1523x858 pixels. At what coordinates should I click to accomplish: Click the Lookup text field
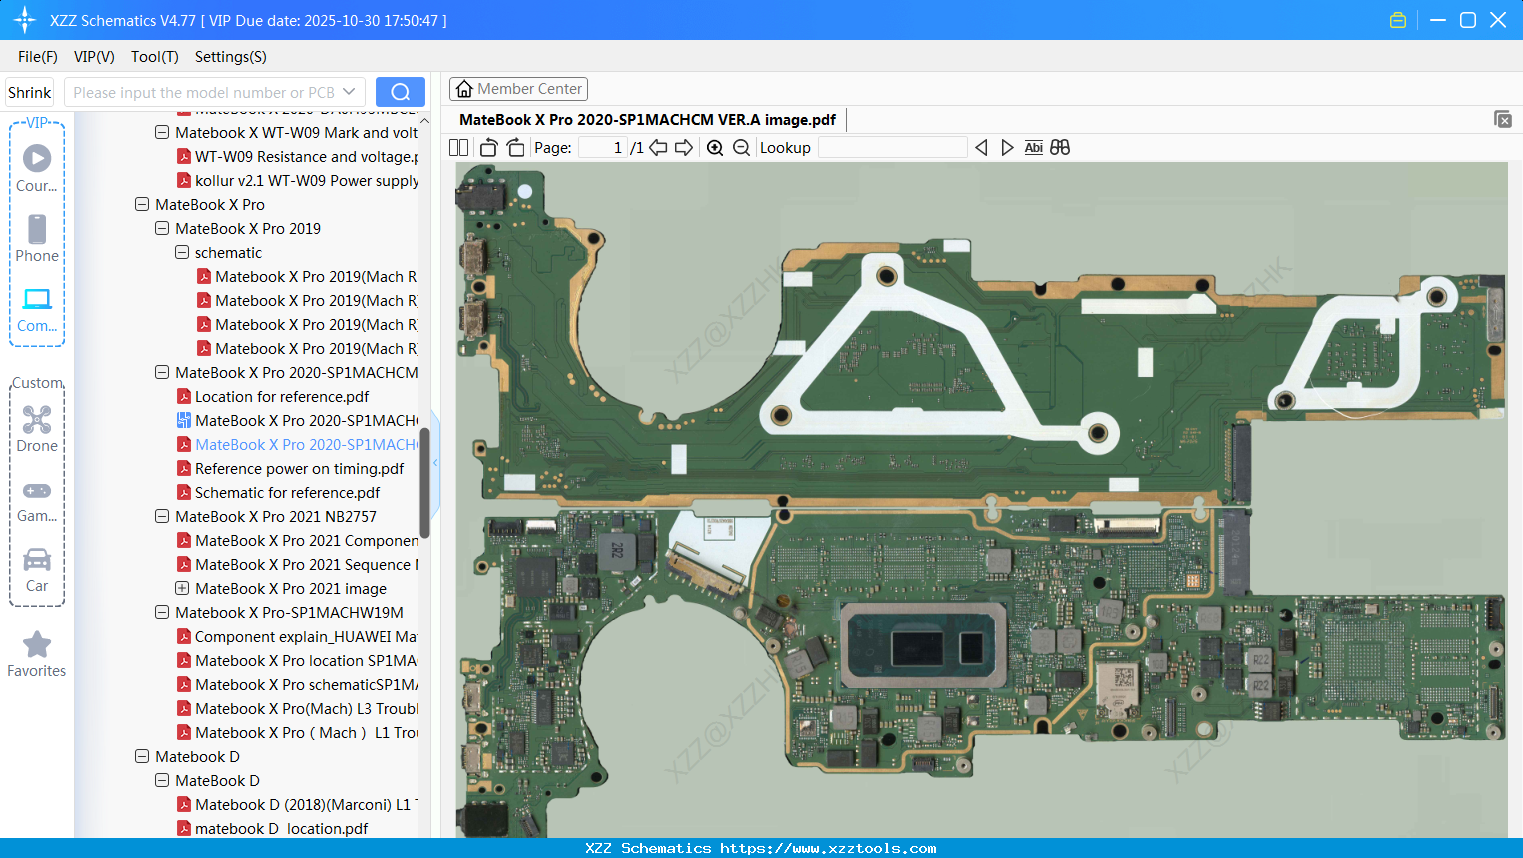[x=892, y=148]
